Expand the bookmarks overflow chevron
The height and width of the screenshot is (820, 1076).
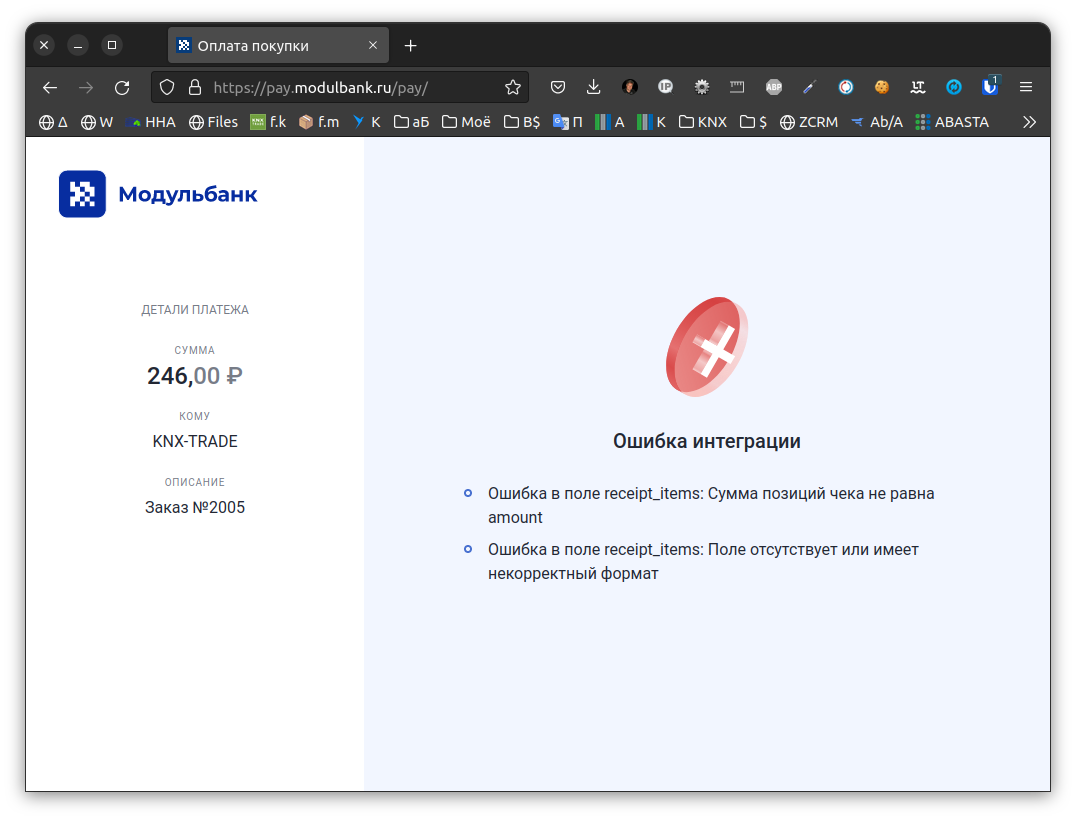1029,121
